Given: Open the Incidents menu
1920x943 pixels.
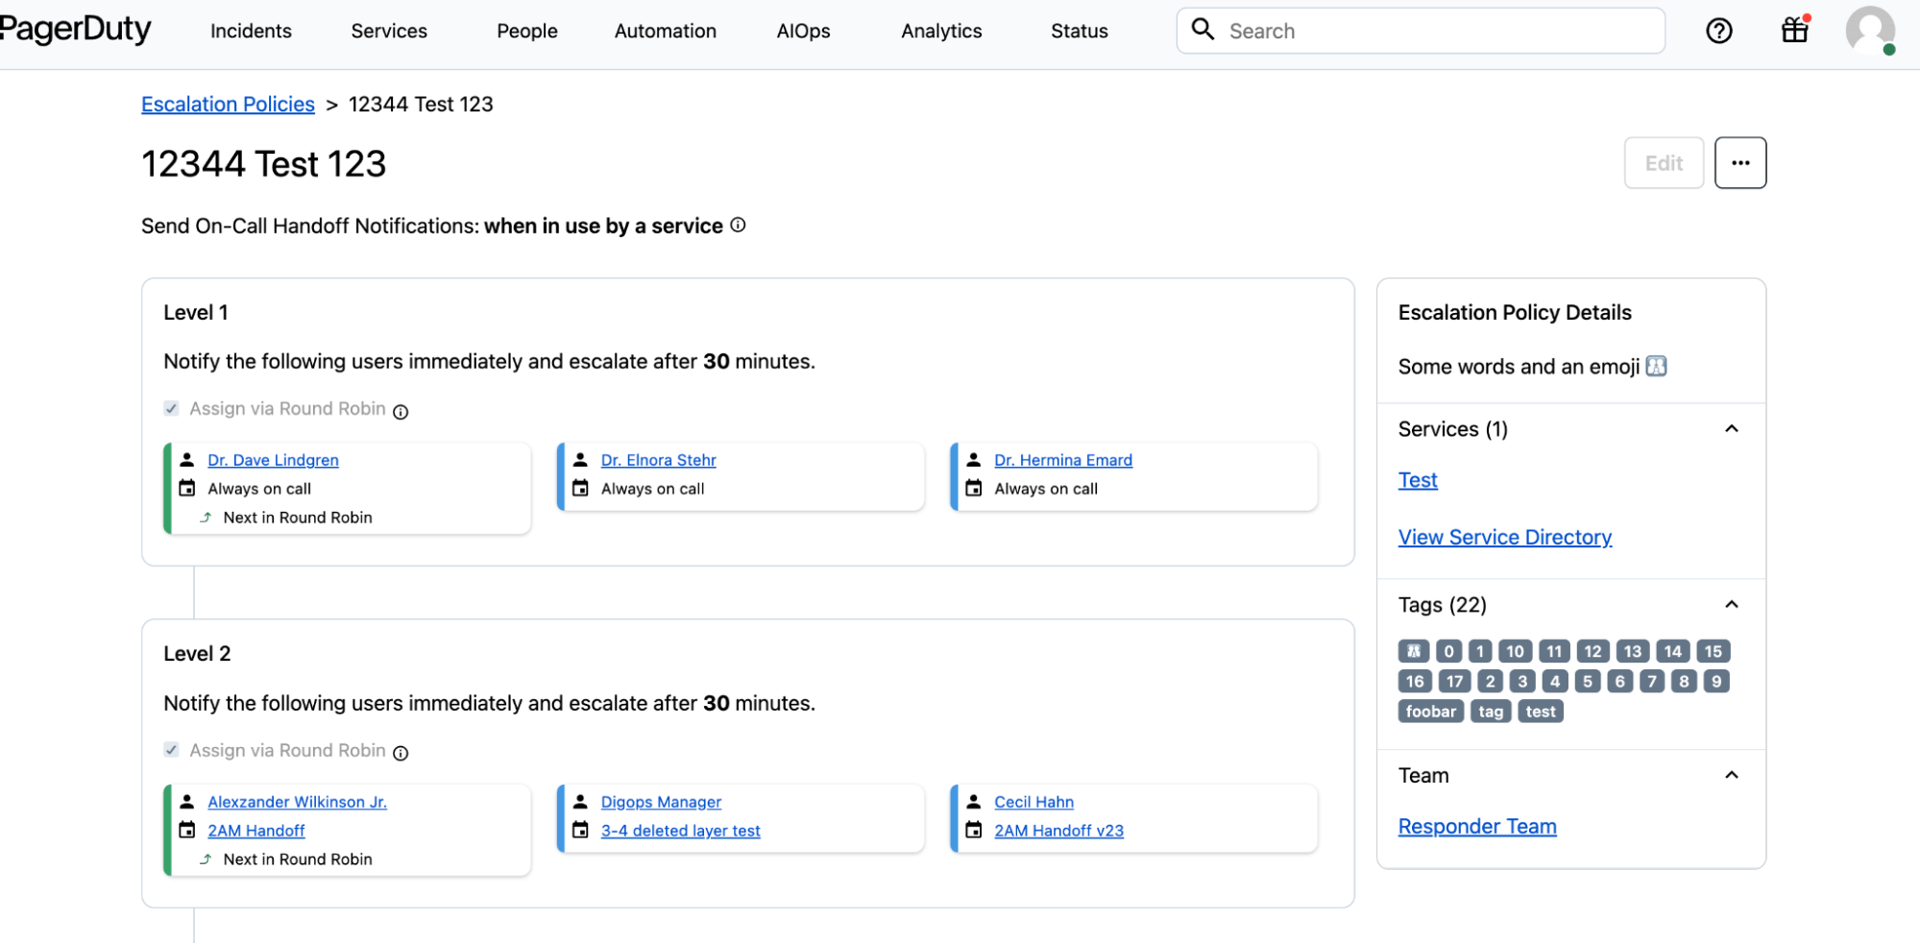Looking at the screenshot, I should 251,31.
